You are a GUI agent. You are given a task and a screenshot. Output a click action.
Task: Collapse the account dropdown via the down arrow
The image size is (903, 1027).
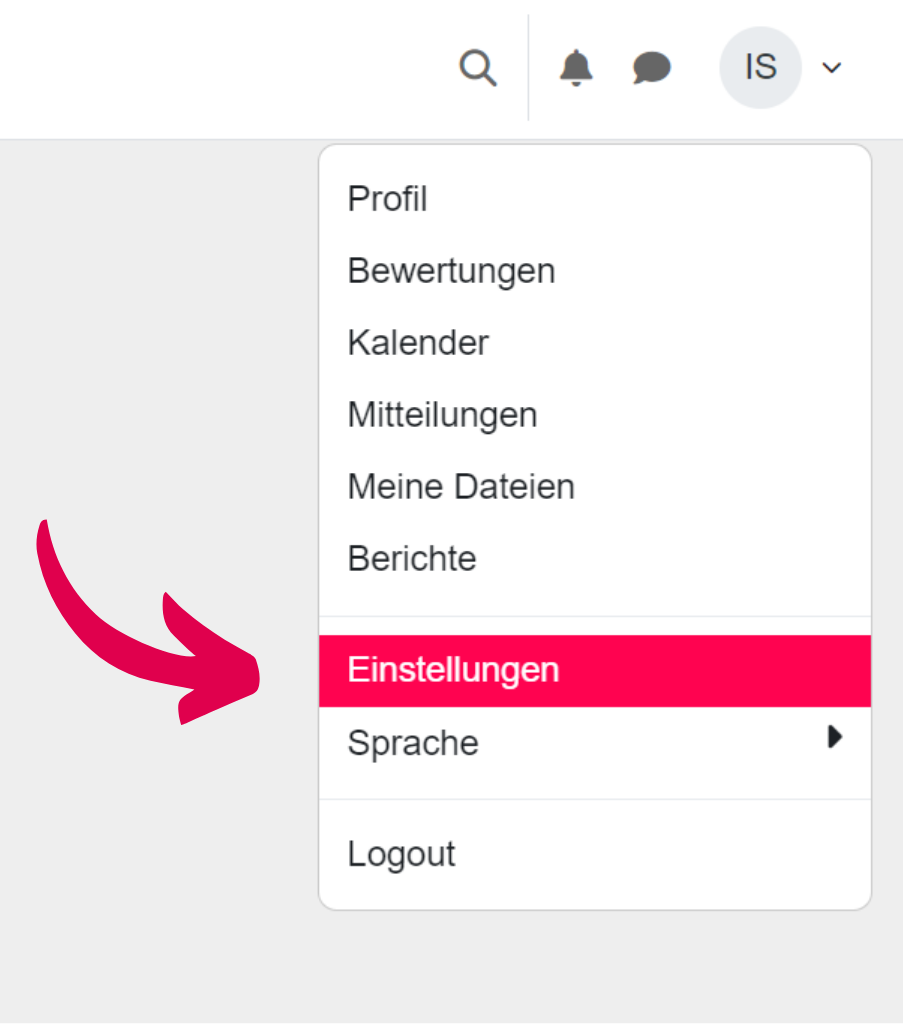coord(831,68)
